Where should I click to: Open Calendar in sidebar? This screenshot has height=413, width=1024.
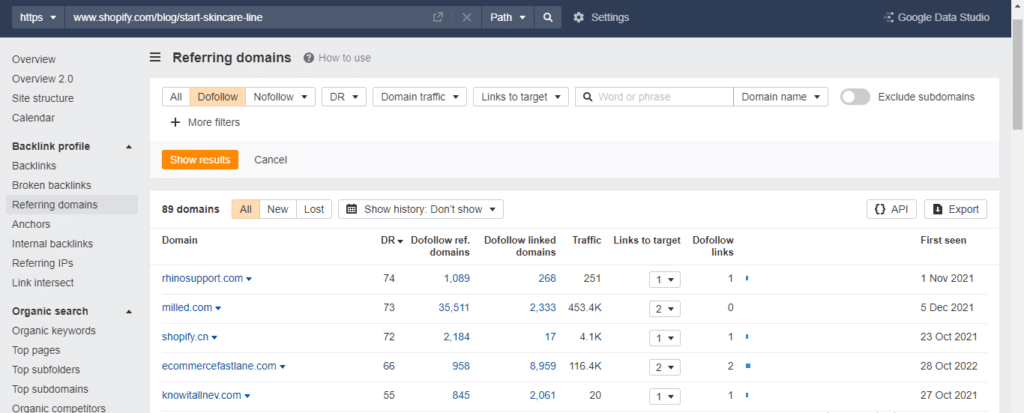pos(33,118)
